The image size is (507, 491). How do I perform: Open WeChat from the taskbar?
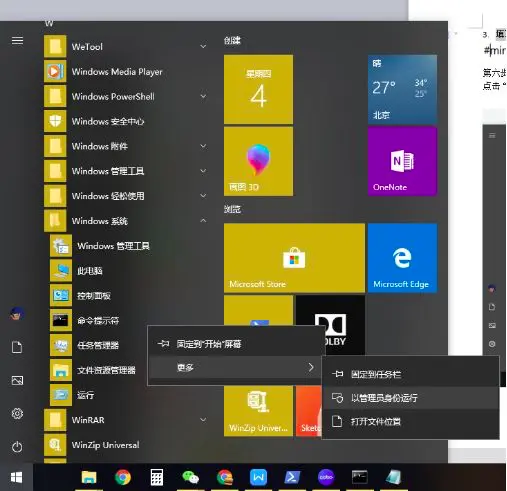pos(191,477)
